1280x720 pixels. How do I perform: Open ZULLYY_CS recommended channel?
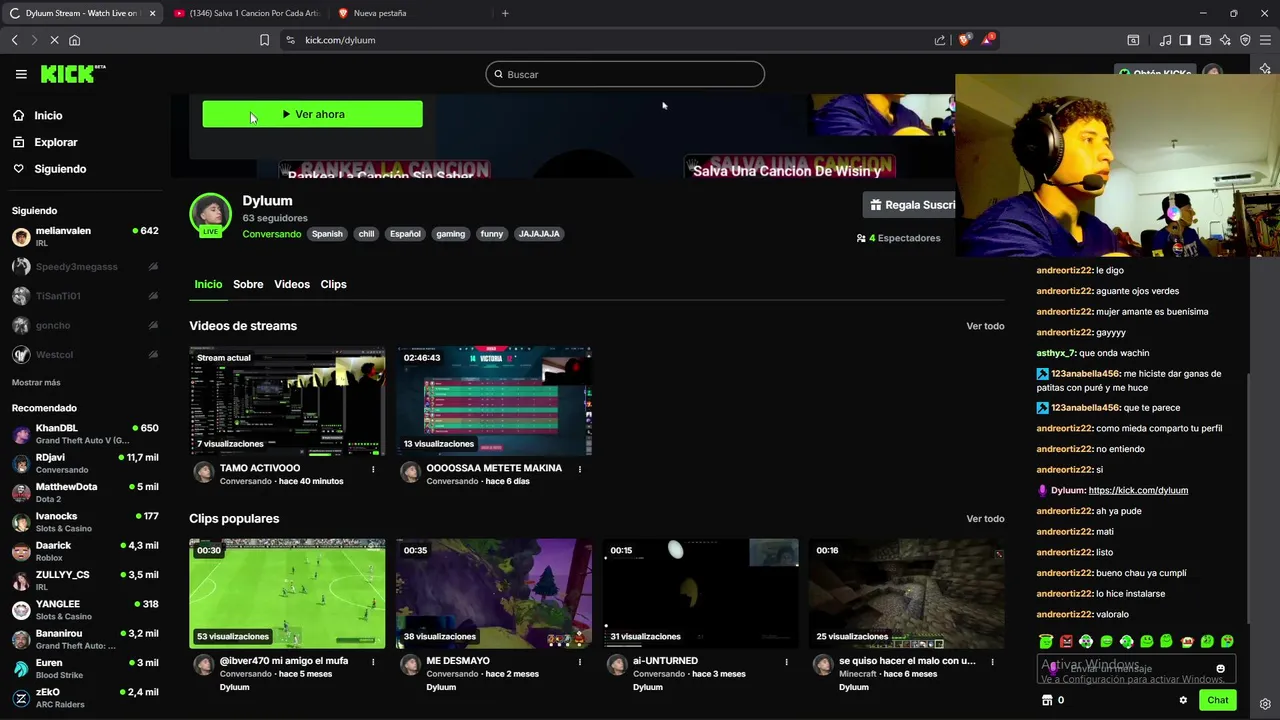tap(84, 581)
